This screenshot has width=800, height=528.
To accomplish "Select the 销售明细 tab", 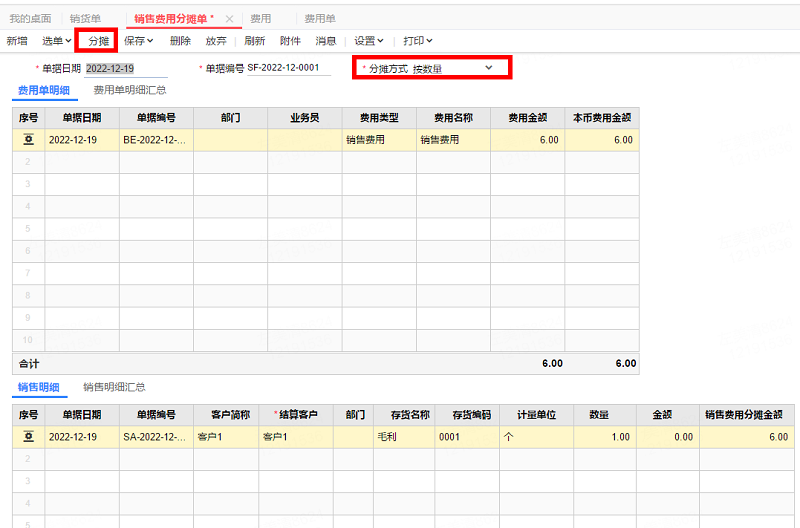I will click(39, 387).
